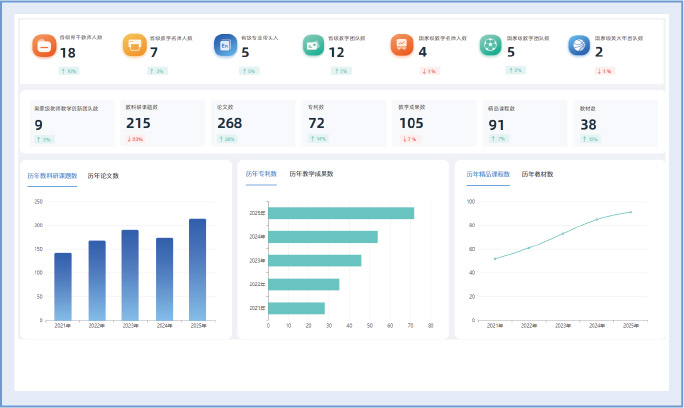Click the dark blue icon beside the count 5
684x408 pixels.
225,47
